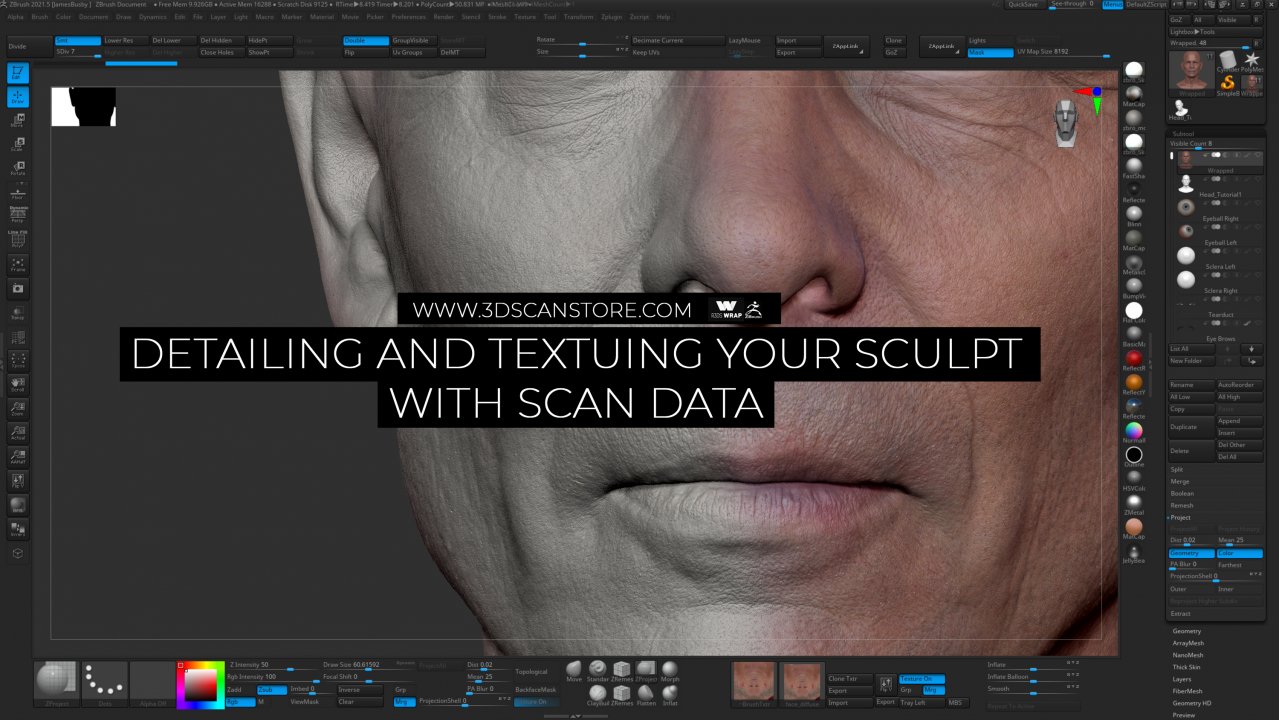Screen dimensions: 1280x720
Task: Activate the Draw mode icon
Action: click(x=18, y=98)
